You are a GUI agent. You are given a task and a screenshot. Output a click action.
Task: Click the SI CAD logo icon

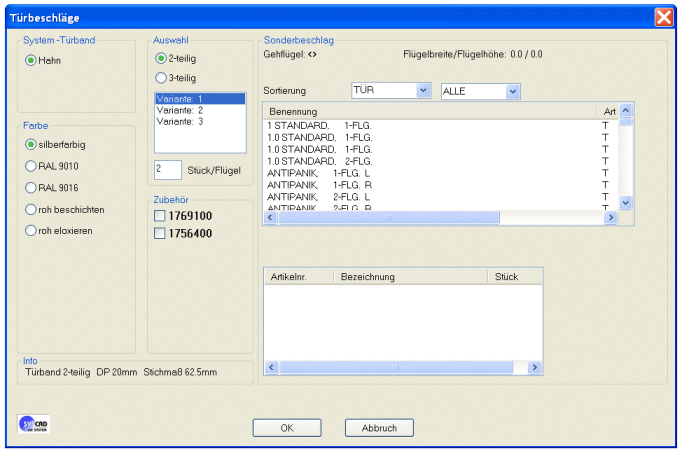[34, 423]
